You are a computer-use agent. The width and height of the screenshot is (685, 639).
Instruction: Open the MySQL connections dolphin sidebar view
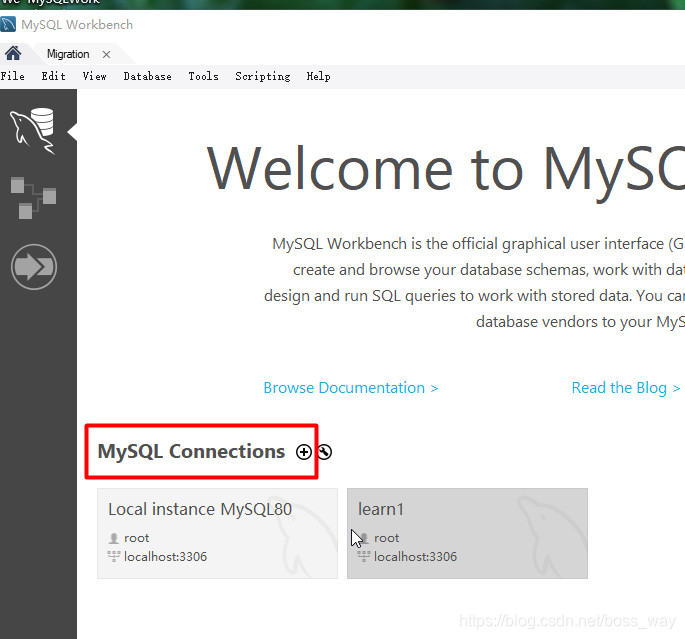pyautogui.click(x=32, y=131)
